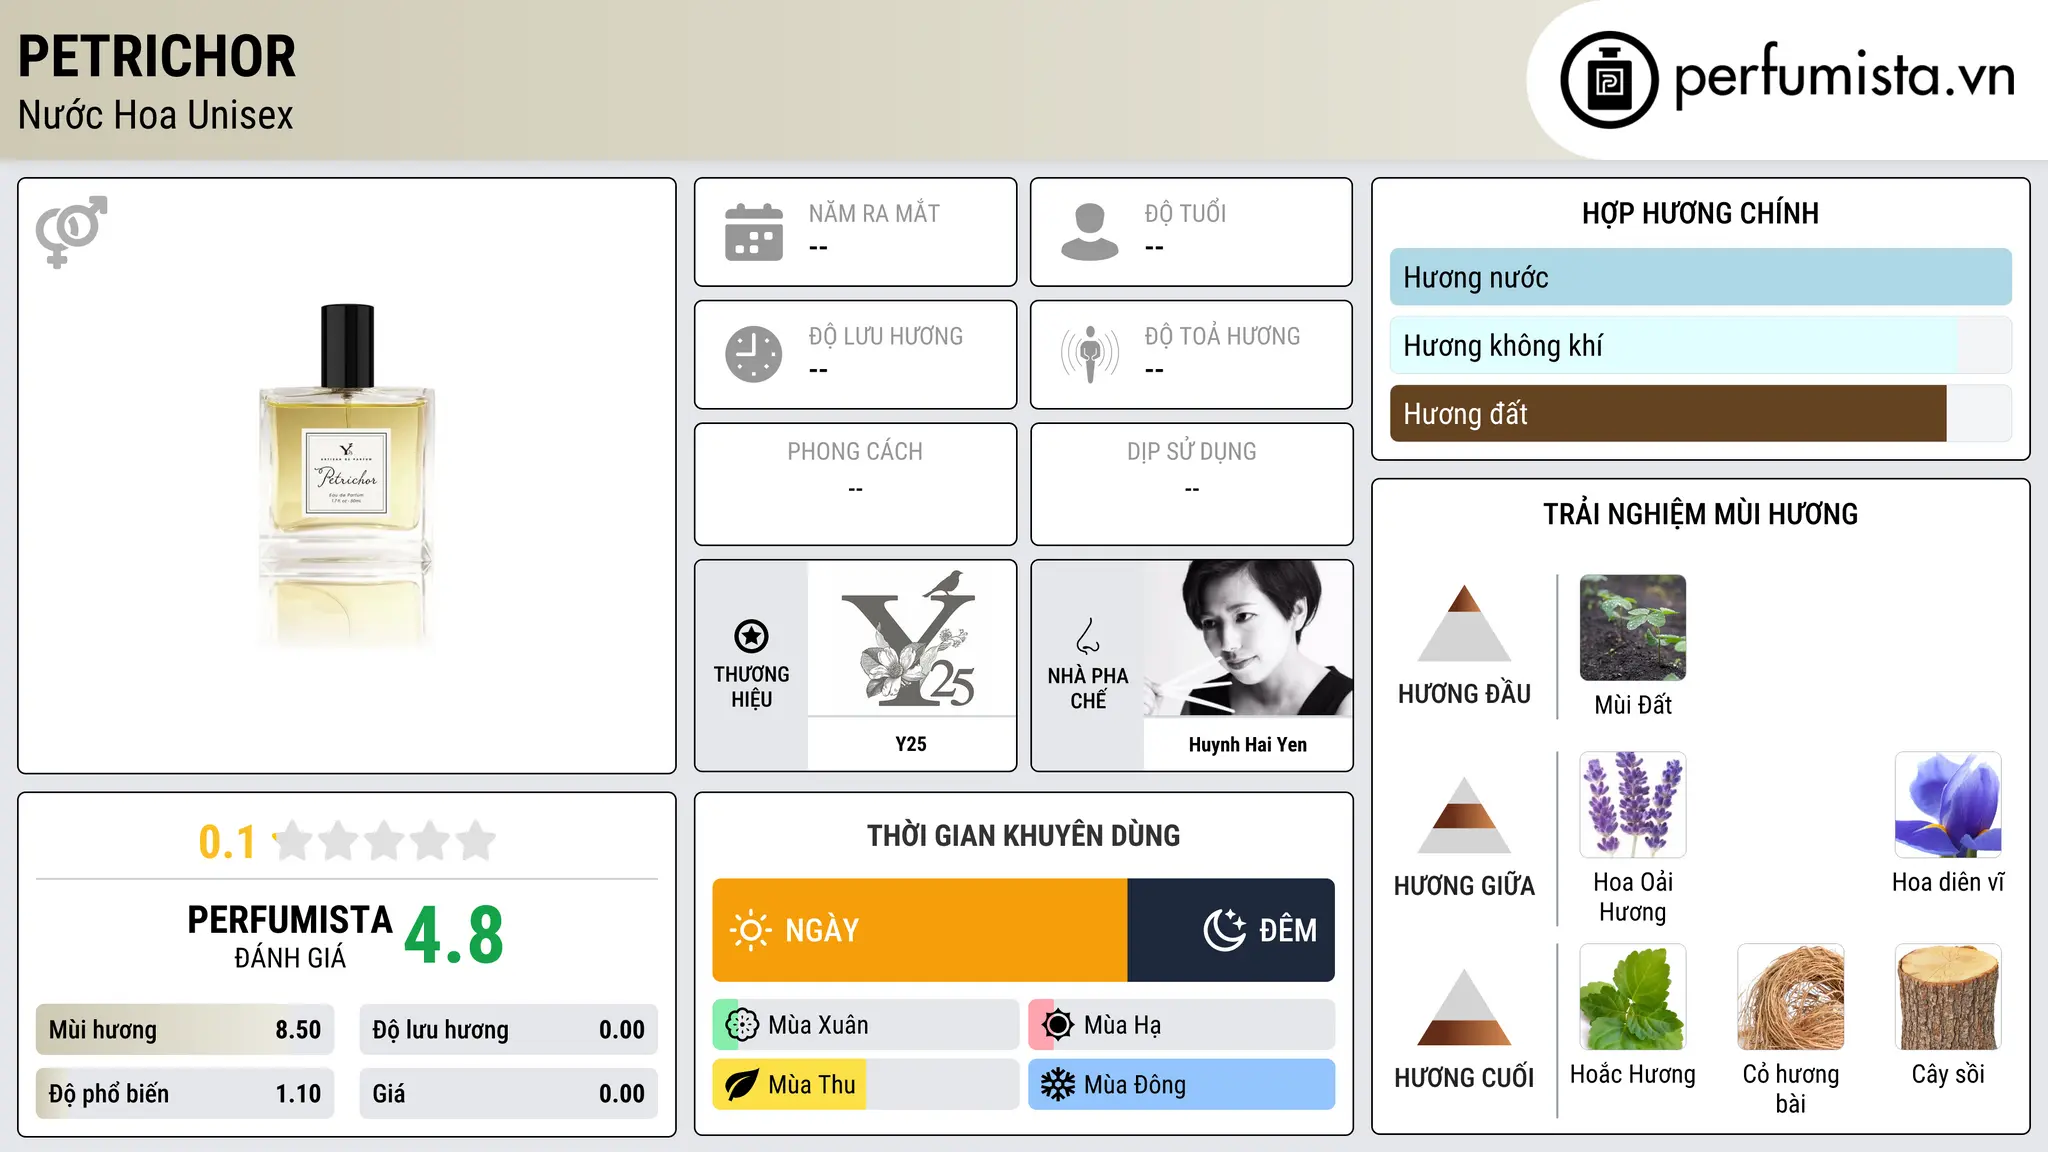Click the 4.8 Perfumista rating score

tap(454, 936)
